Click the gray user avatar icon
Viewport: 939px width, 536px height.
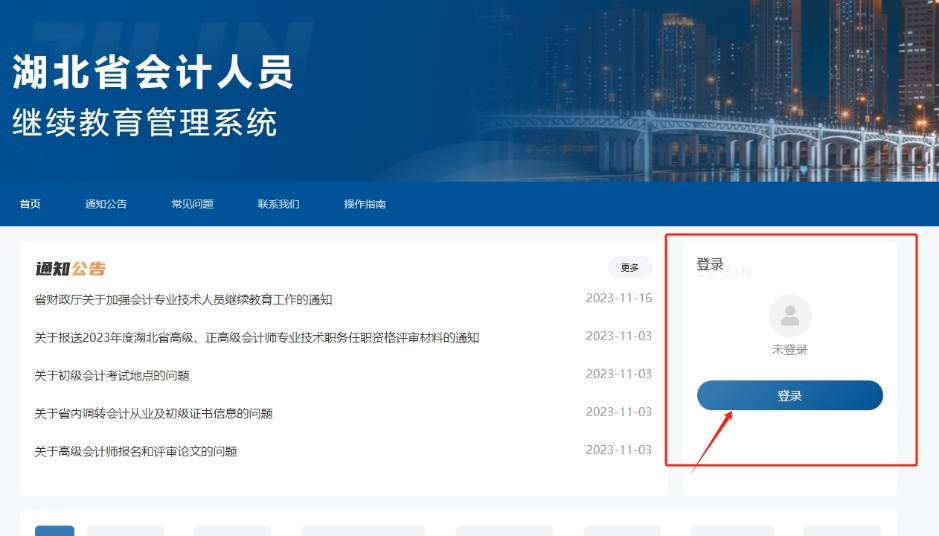point(789,316)
